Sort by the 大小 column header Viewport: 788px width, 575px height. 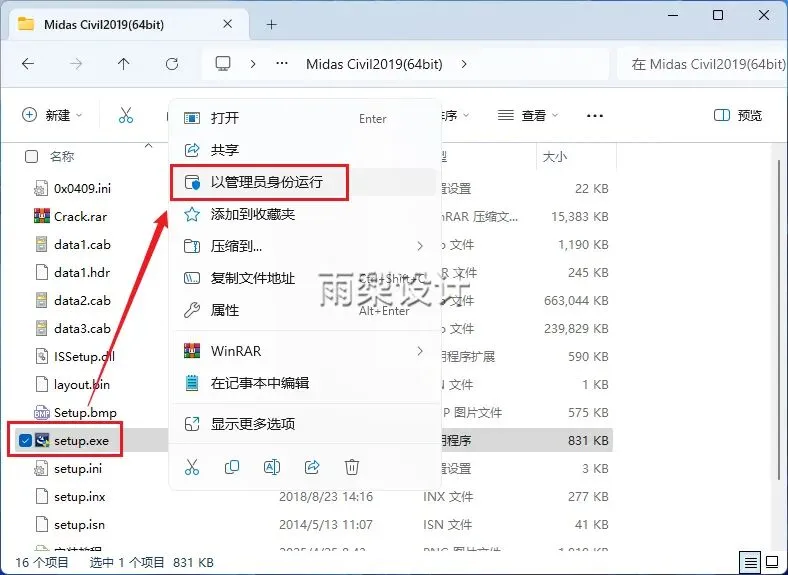tap(555, 157)
